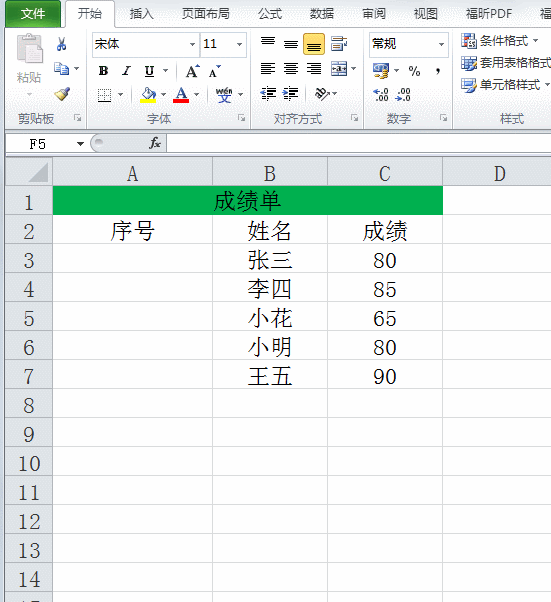Select green 成绩单 title cell
The height and width of the screenshot is (602, 551).
pyautogui.click(x=248, y=200)
